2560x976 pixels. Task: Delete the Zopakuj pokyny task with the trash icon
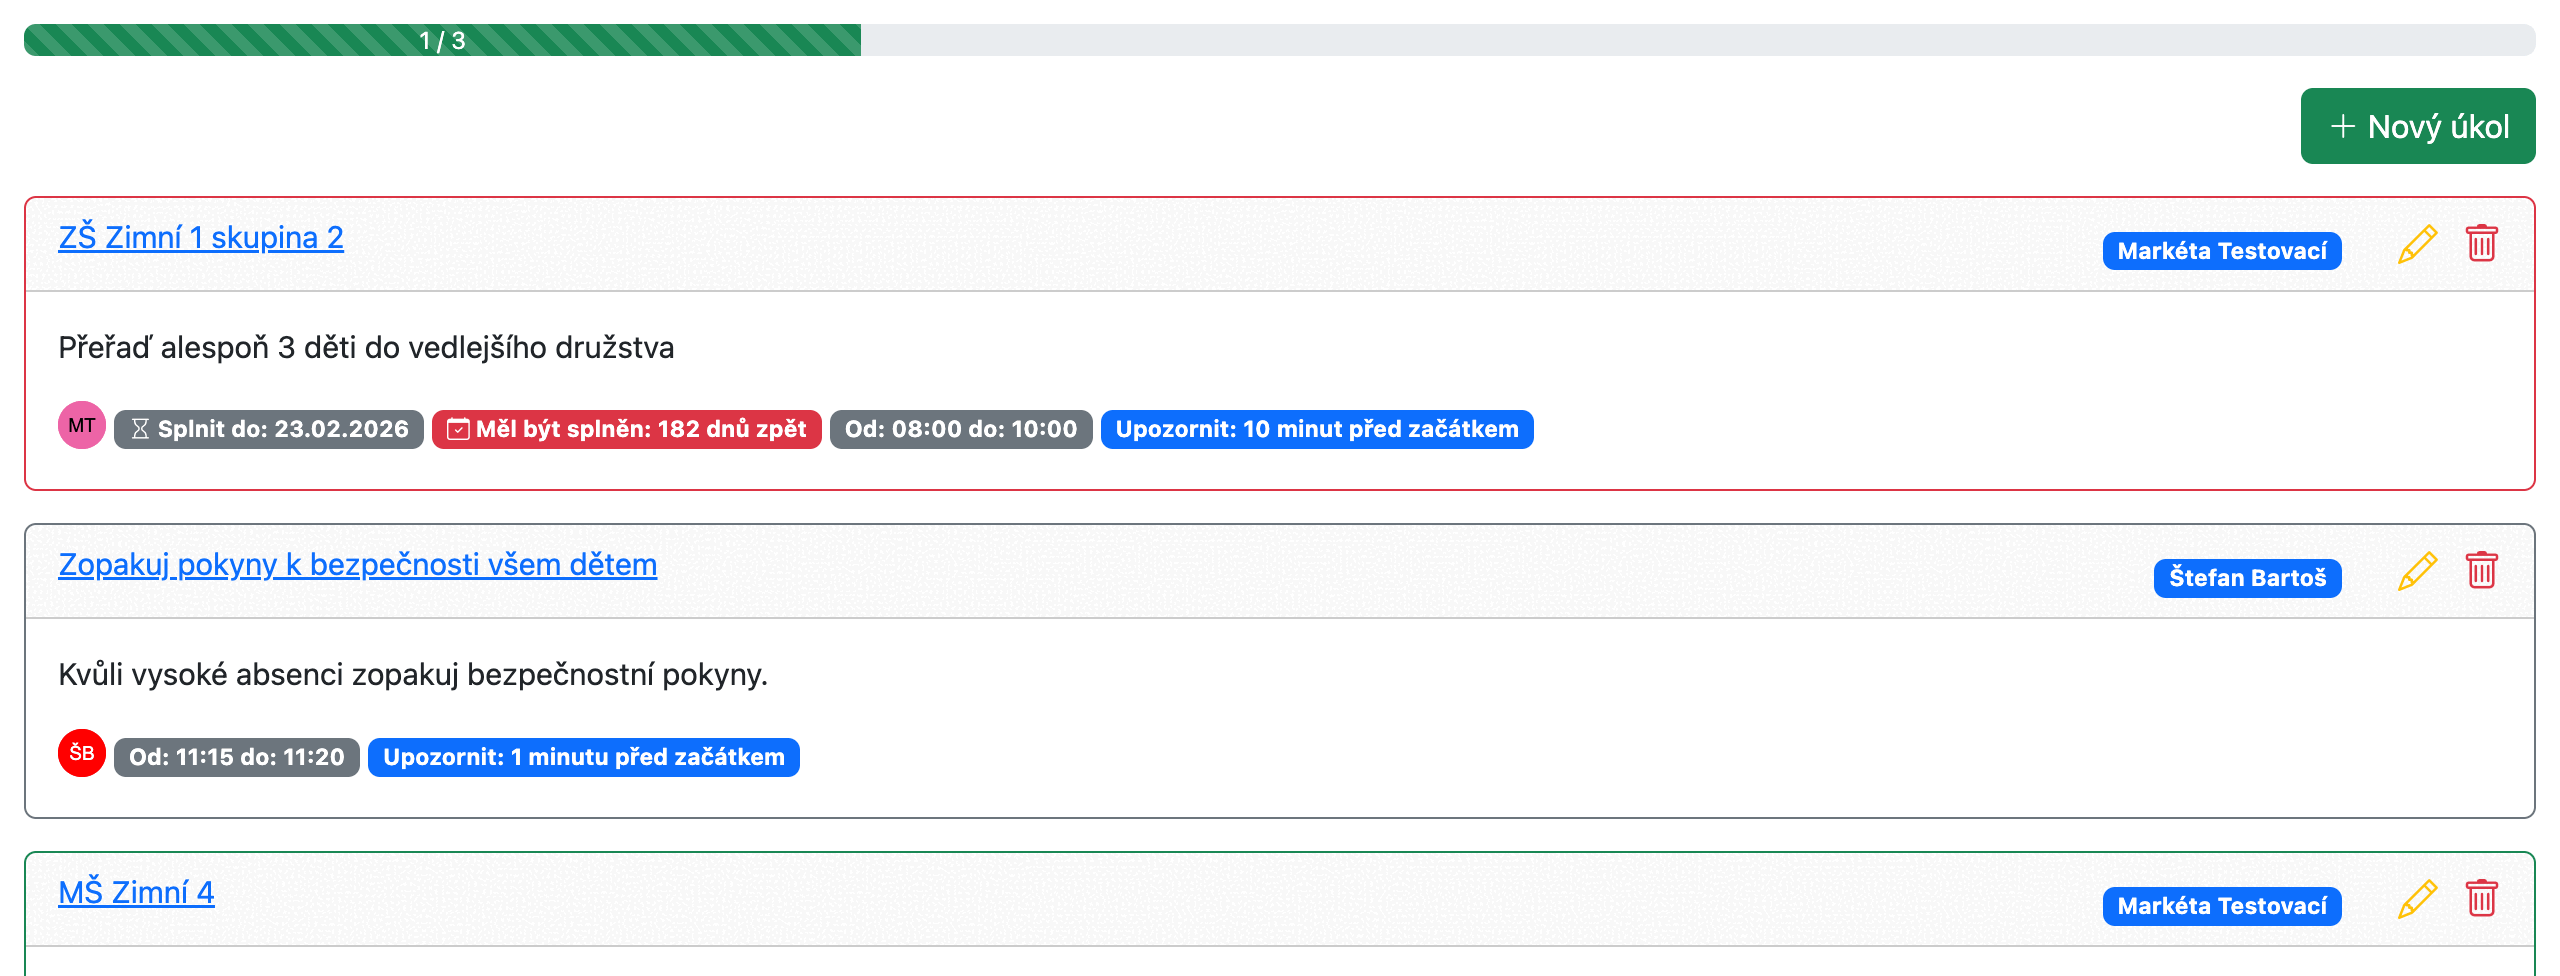tap(2482, 570)
